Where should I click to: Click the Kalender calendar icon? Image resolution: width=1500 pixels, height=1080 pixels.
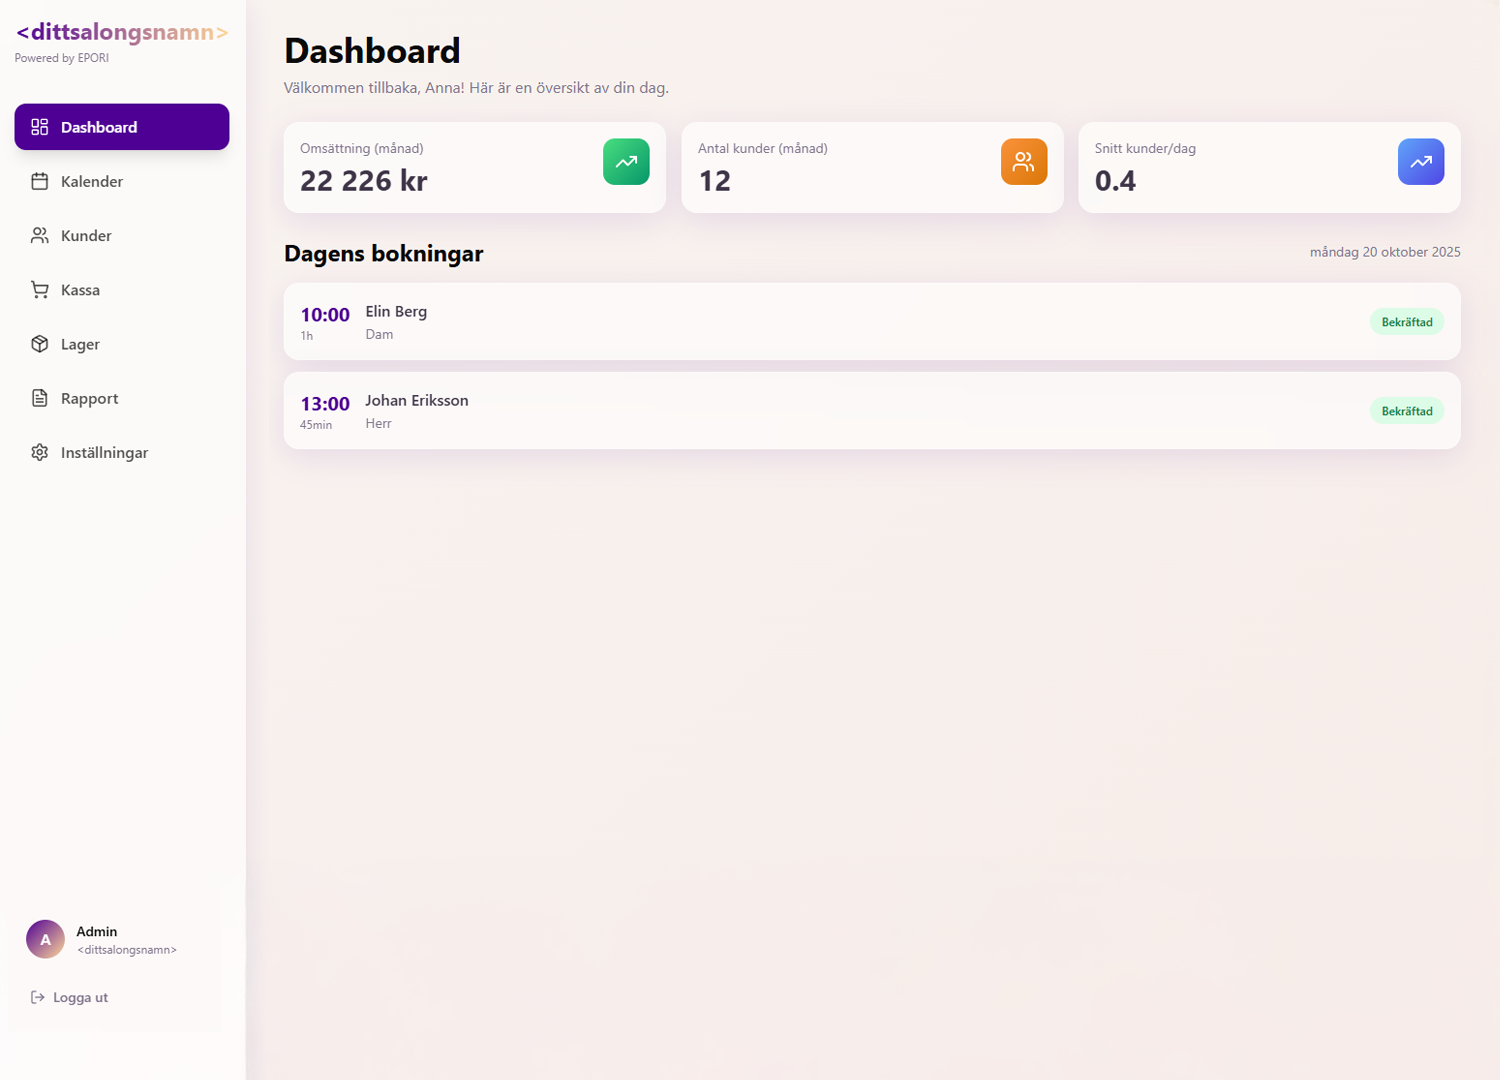pos(40,181)
